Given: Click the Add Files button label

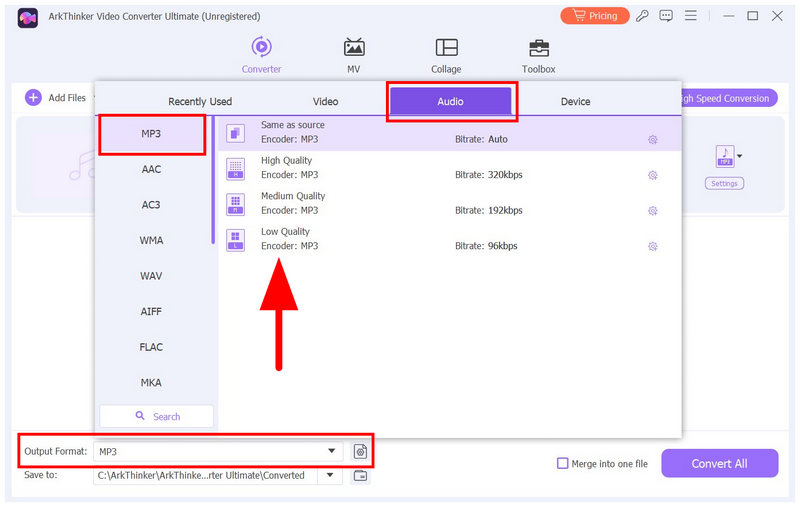Looking at the screenshot, I should point(67,98).
